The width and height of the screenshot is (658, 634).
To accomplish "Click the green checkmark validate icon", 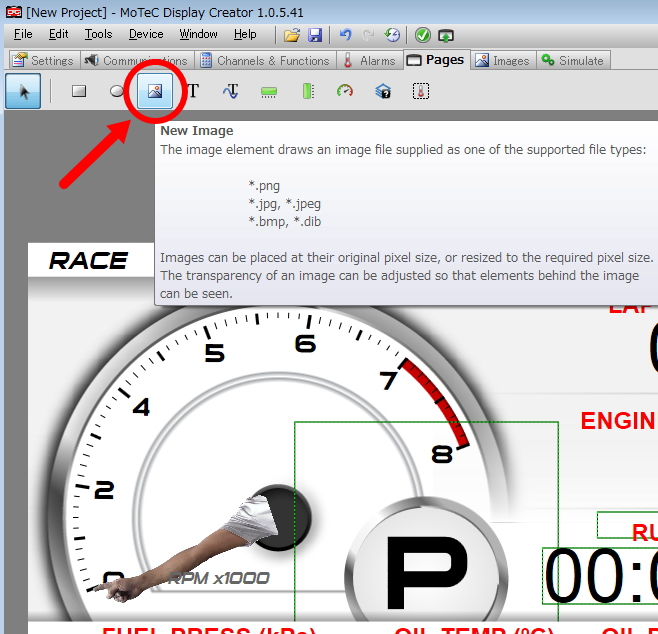I will pos(422,35).
